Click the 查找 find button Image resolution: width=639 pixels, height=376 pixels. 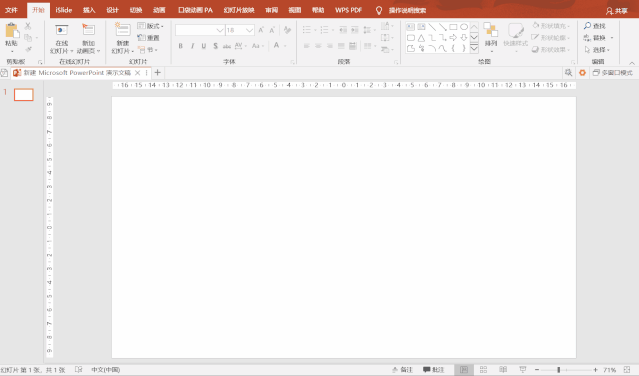coord(595,26)
